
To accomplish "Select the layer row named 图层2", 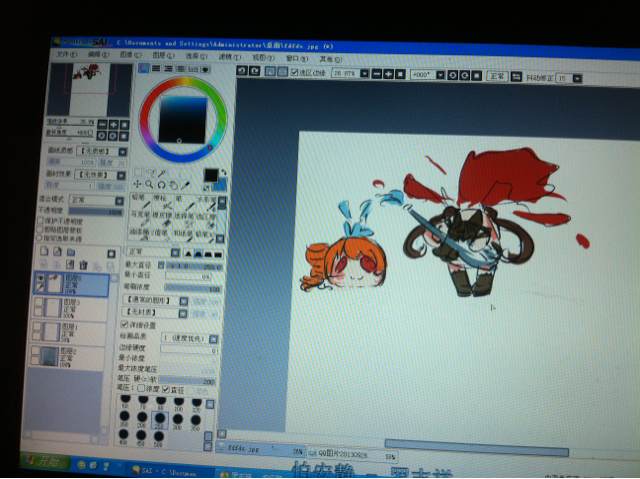I will point(67,357).
